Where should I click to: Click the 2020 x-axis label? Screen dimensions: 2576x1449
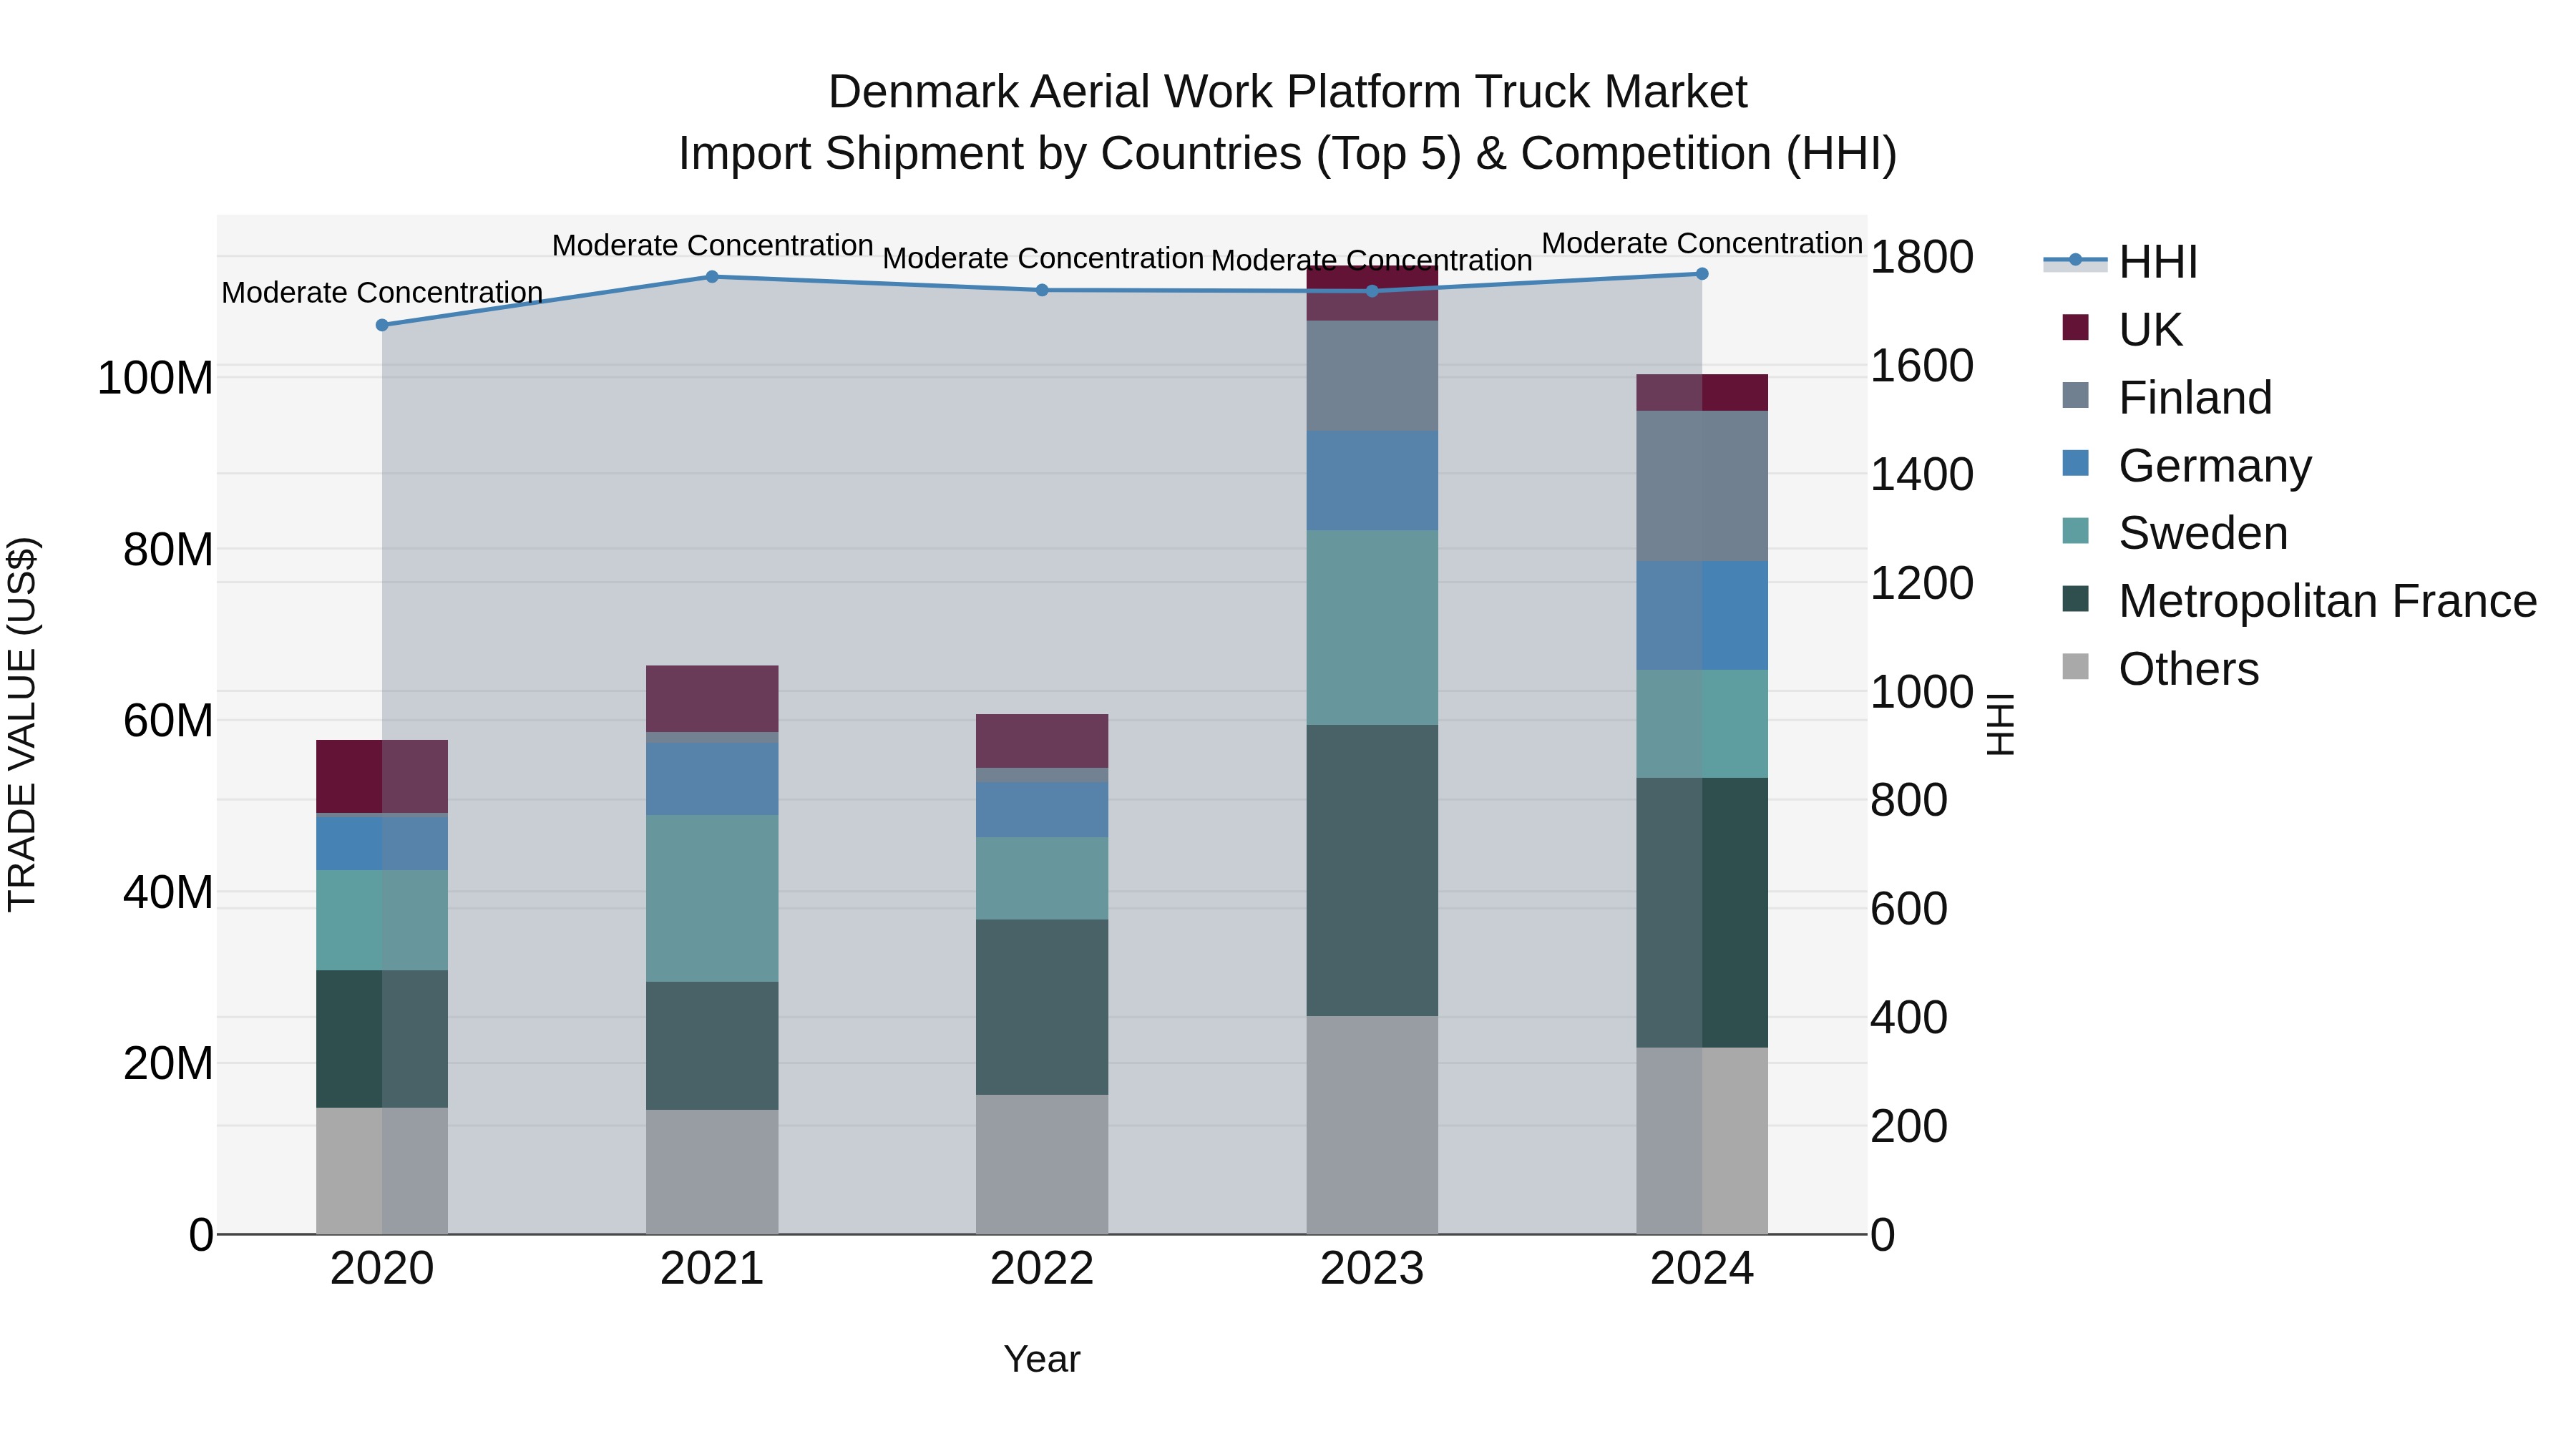[x=382, y=1269]
